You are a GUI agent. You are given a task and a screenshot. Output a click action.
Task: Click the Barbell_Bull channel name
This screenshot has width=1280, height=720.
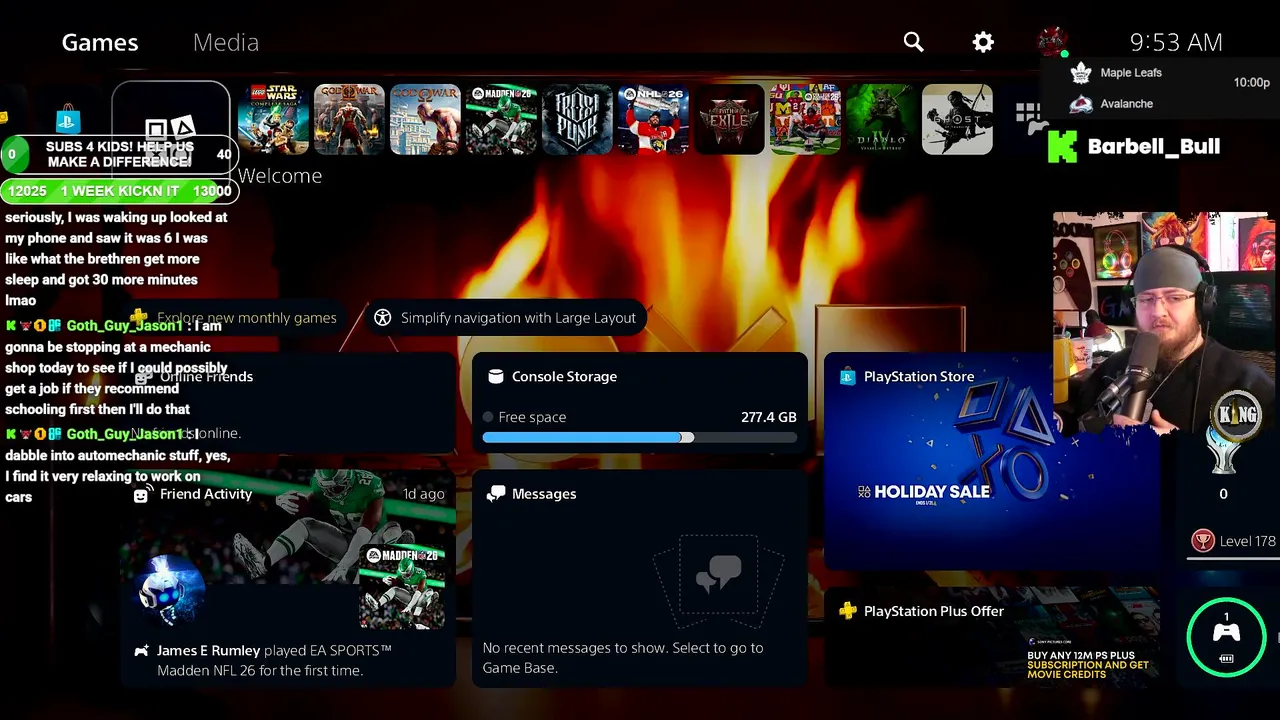1153,146
